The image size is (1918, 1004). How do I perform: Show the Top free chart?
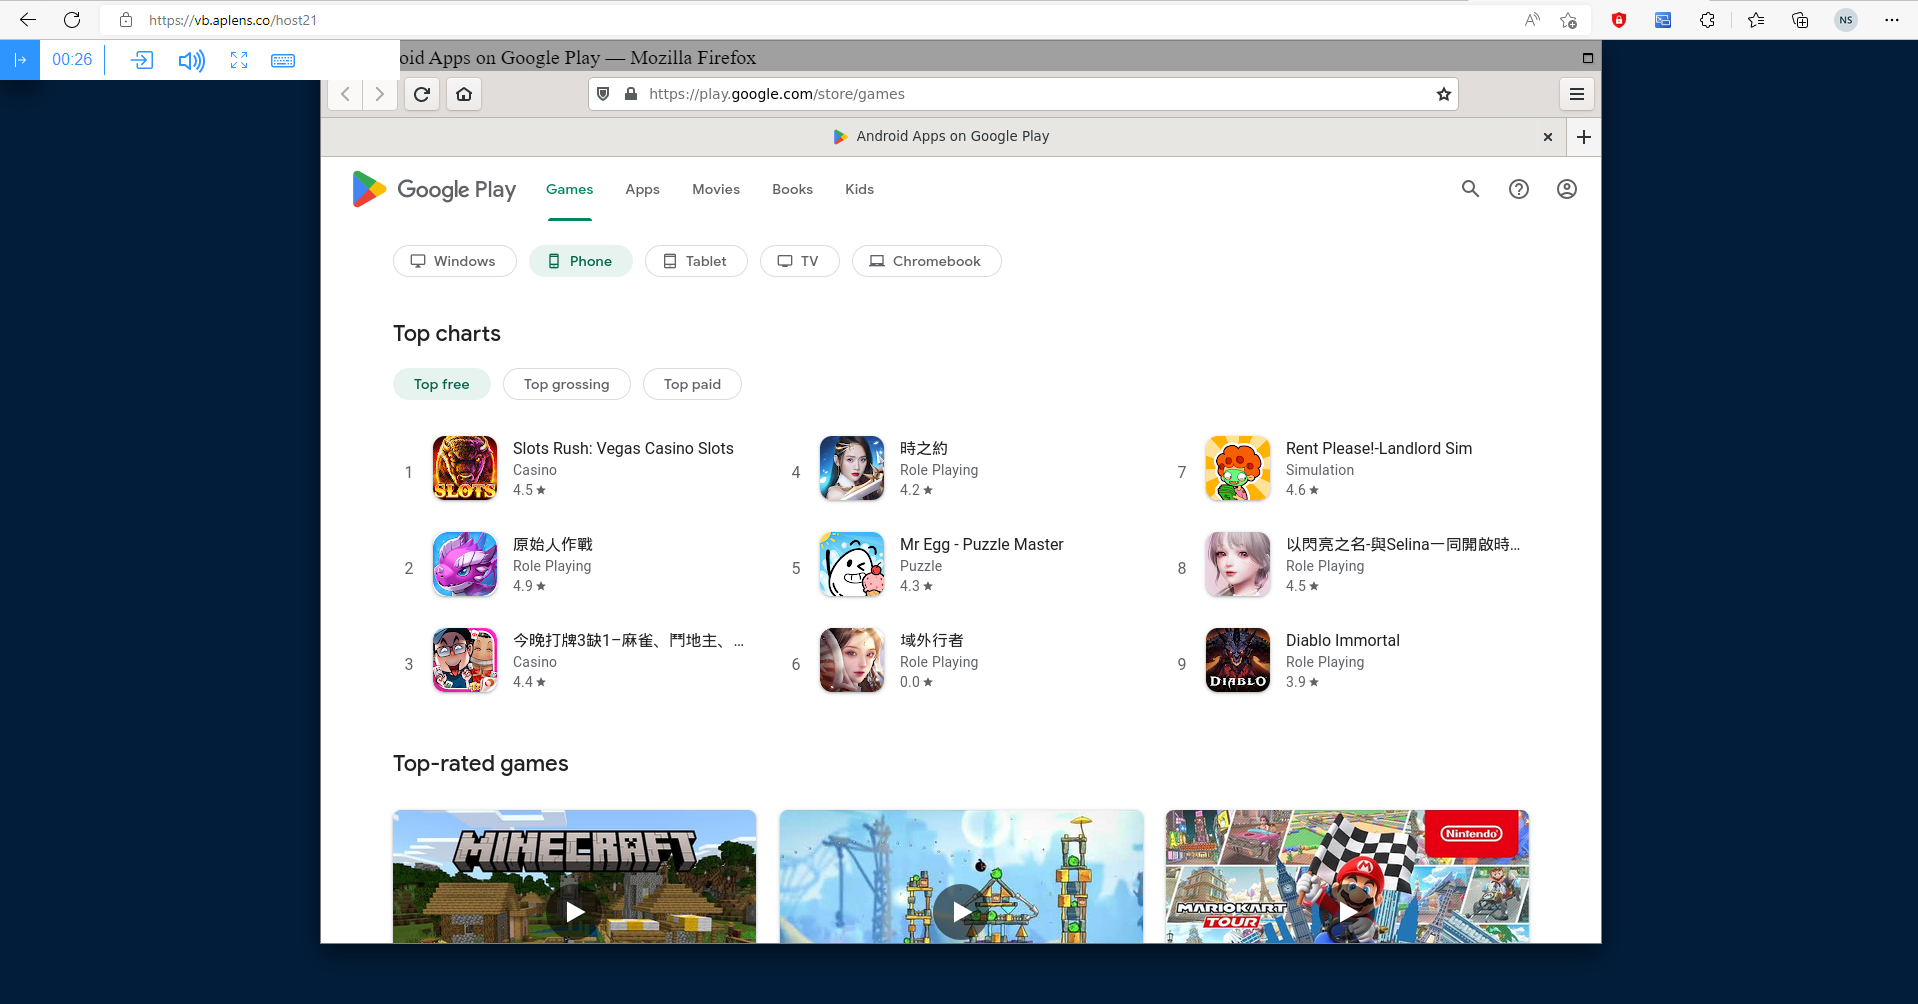click(441, 384)
